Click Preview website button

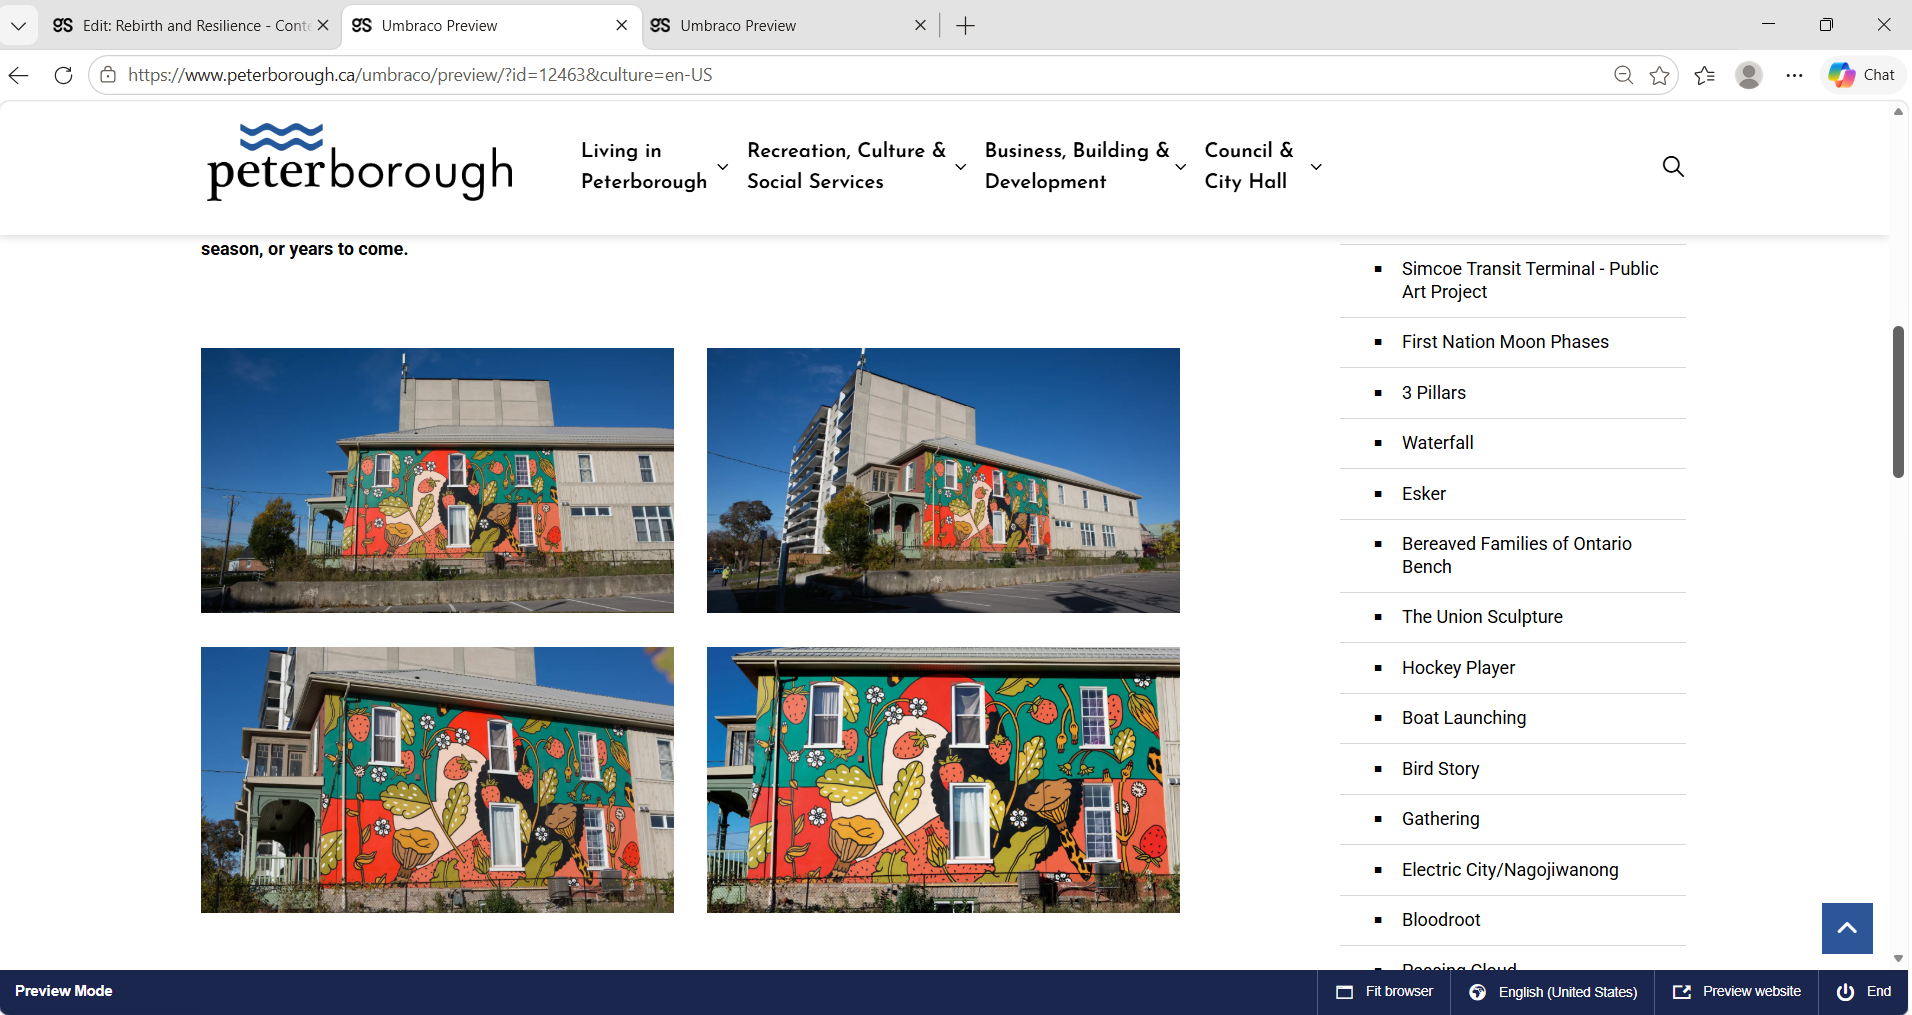click(x=1737, y=992)
